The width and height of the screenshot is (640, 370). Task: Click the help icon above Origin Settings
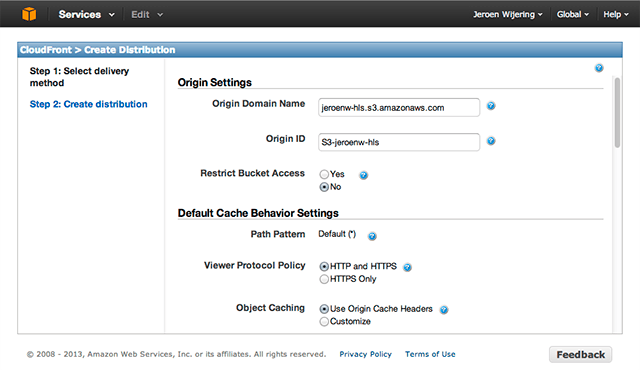[x=599, y=68]
